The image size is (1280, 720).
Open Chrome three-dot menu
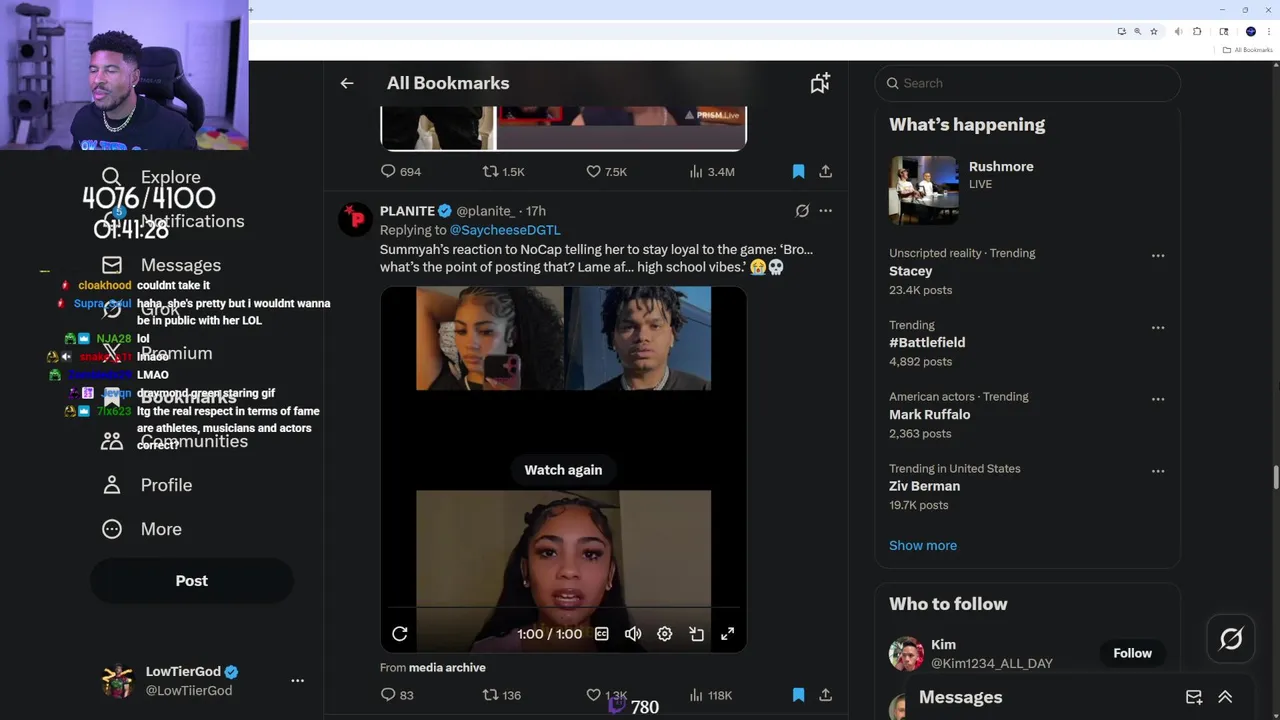coord(1269,32)
